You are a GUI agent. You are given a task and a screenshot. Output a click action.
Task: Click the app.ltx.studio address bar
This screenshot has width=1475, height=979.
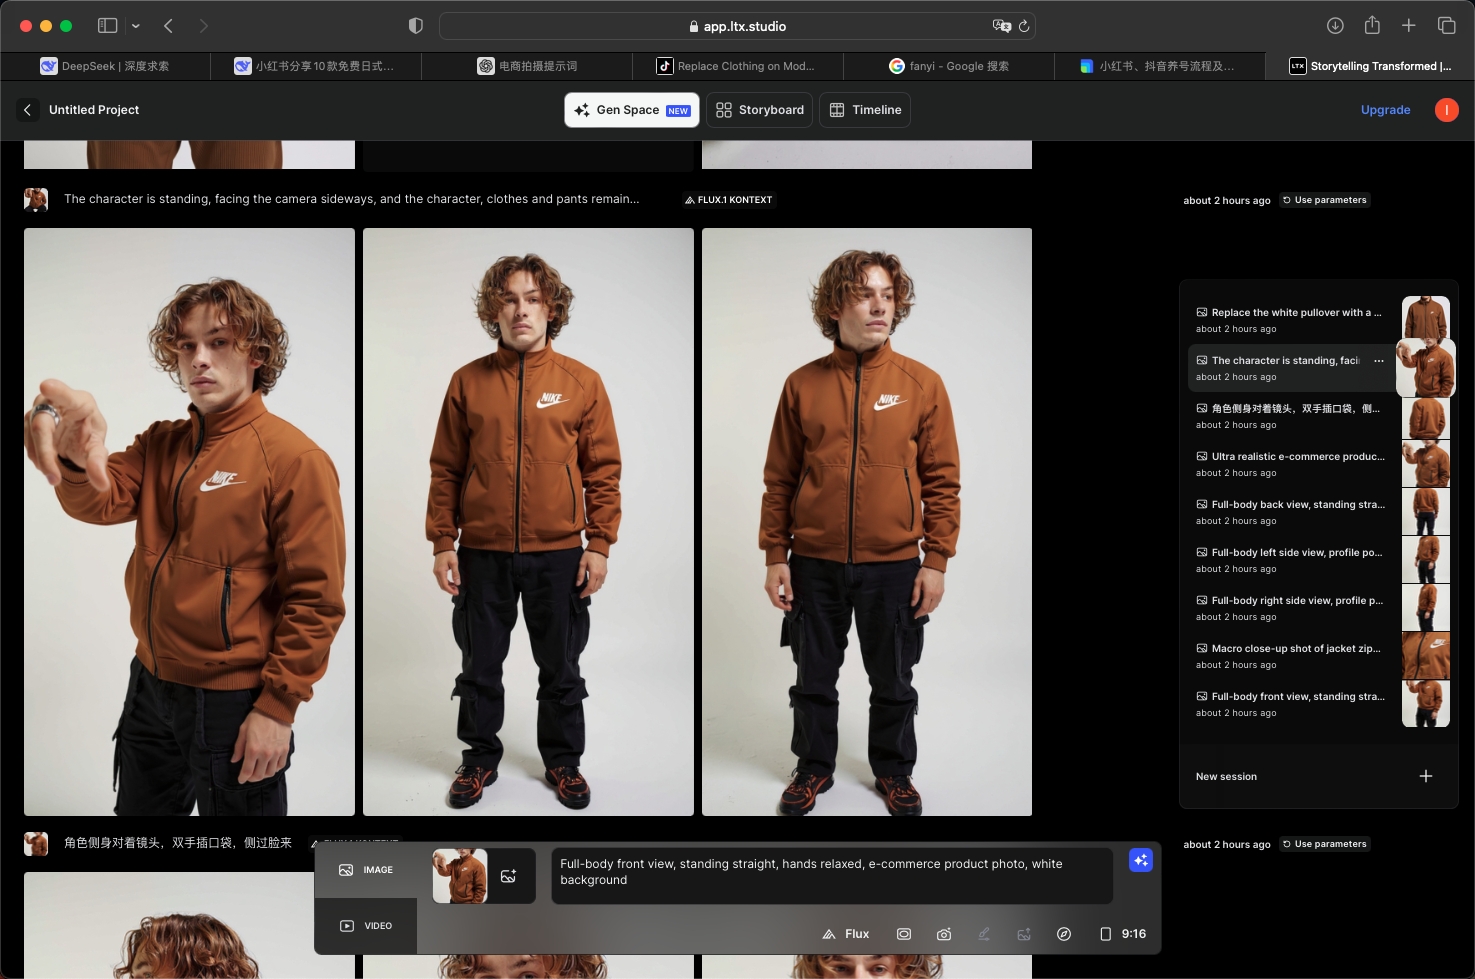(737, 26)
